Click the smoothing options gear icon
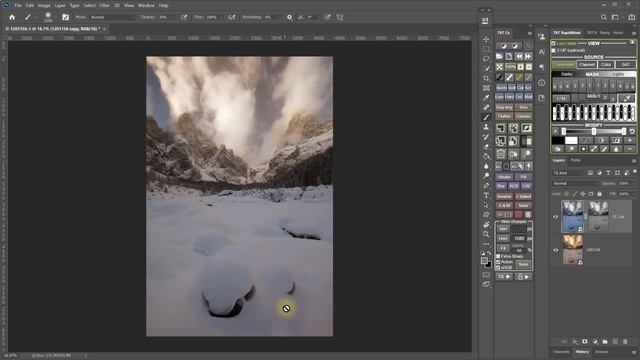 [x=289, y=17]
